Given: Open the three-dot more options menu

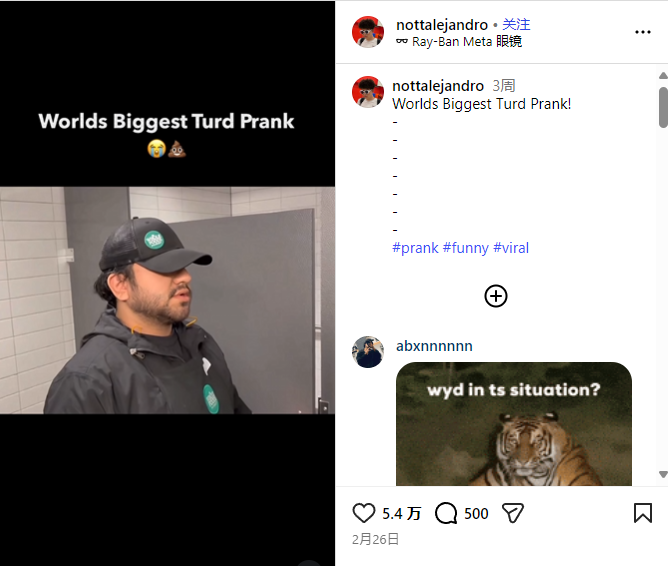Looking at the screenshot, I should coord(643,32).
